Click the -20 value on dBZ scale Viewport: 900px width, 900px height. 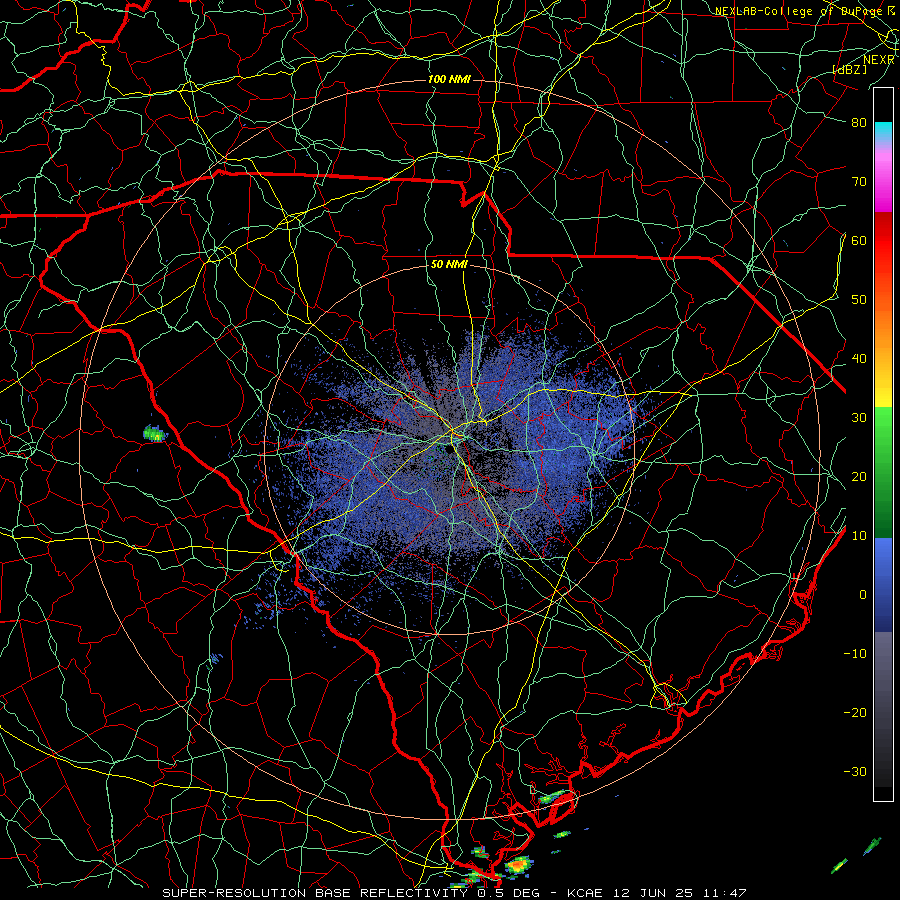coord(855,713)
